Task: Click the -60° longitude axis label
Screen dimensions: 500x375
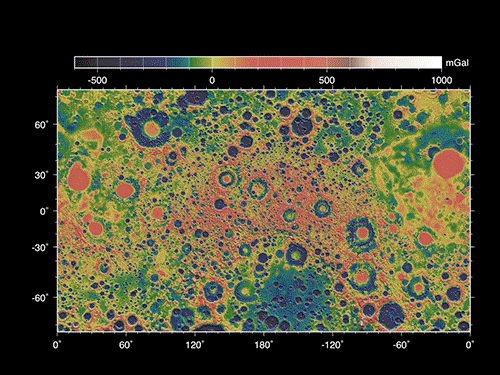Action: [x=401, y=345]
